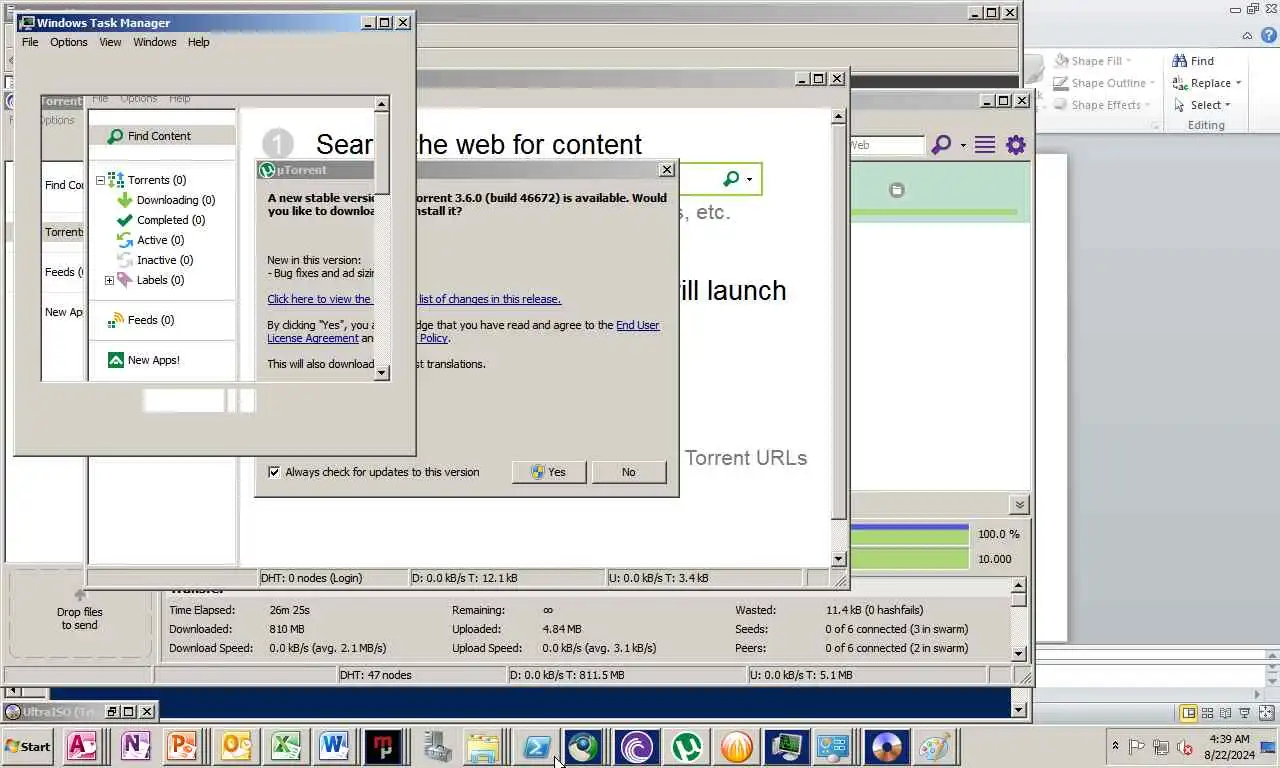This screenshot has width=1280, height=768.
Task: Open Task Manager monitor icon in taskbar
Action: (786, 746)
